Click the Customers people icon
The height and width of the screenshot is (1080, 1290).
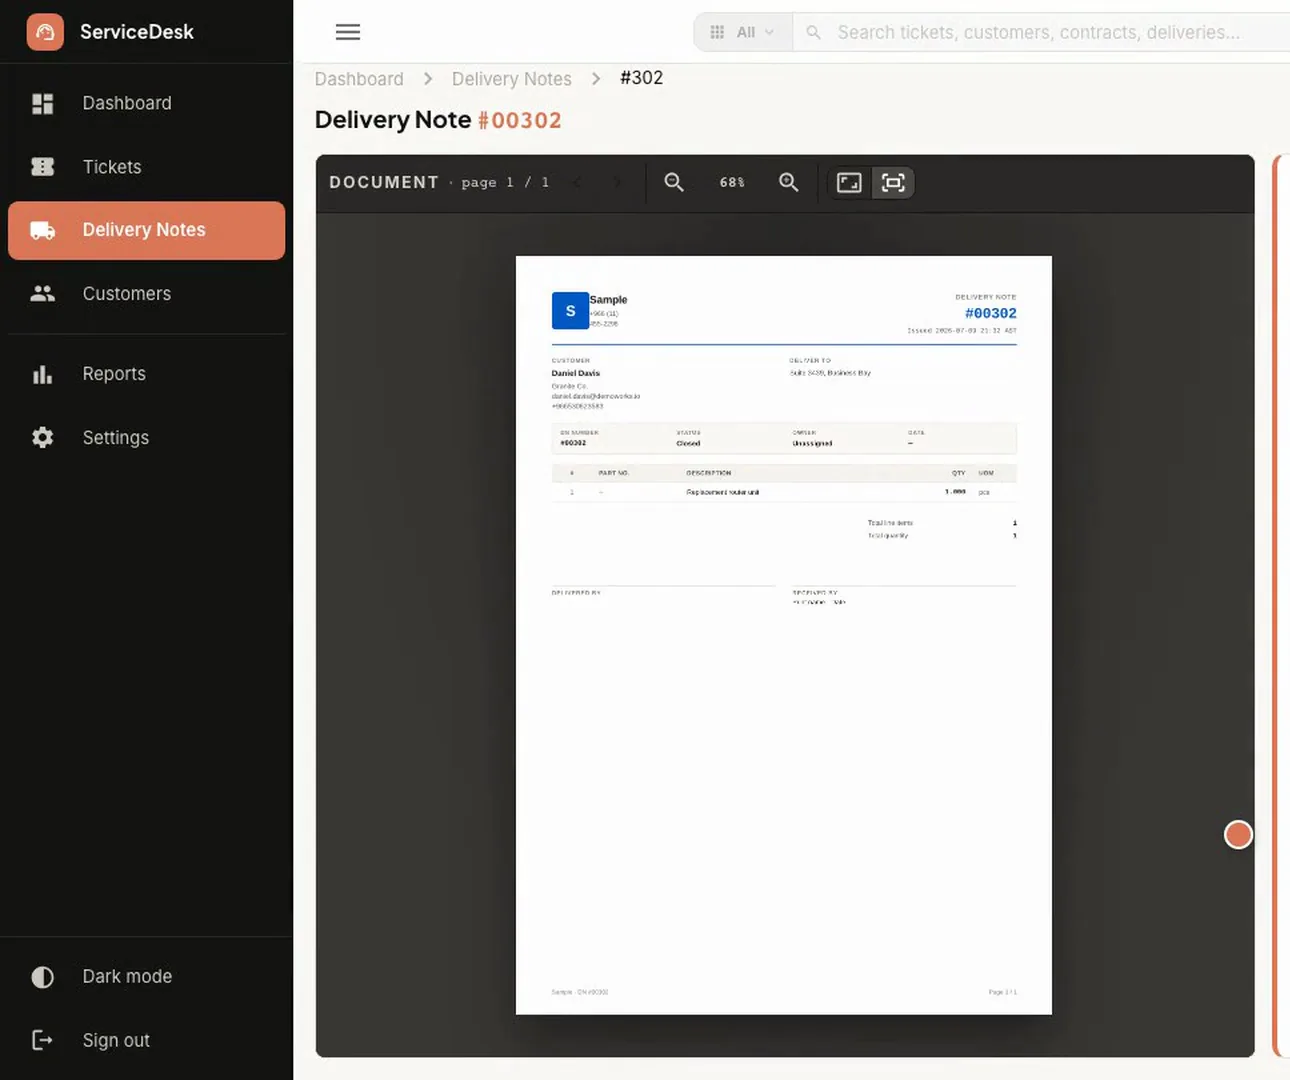[x=43, y=294]
